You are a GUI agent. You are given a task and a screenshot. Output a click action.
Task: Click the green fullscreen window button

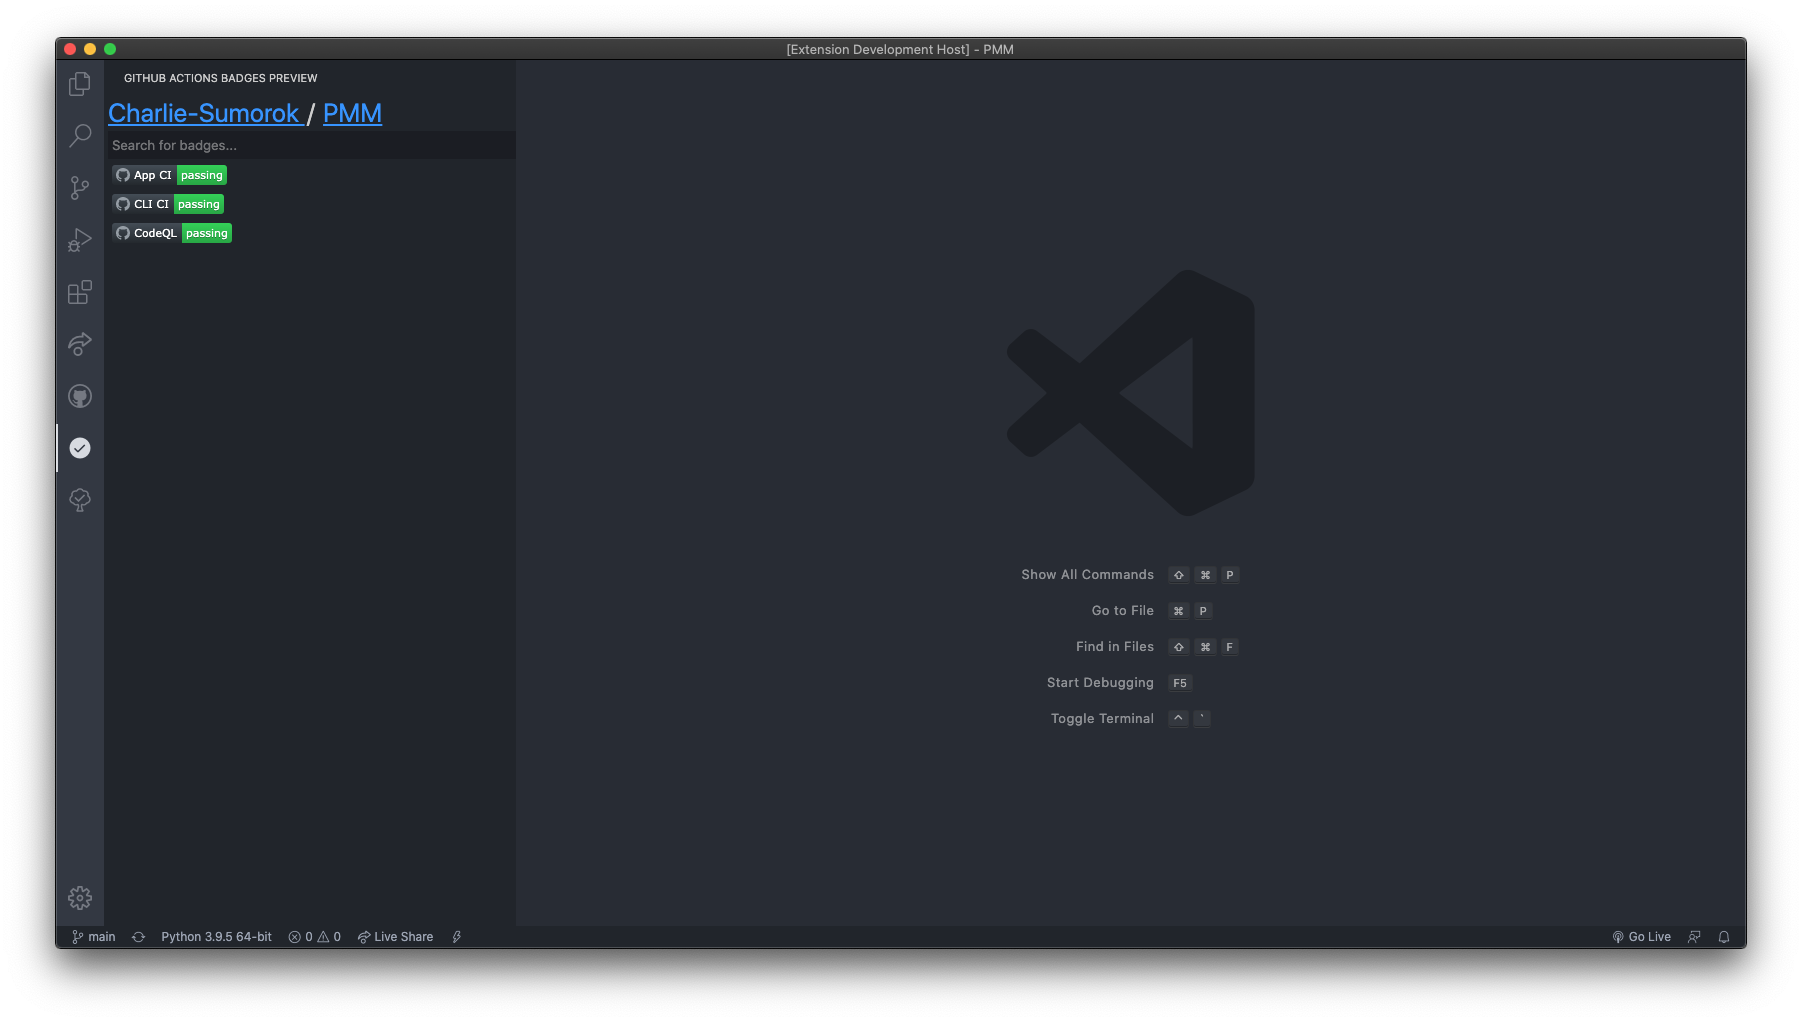coord(110,49)
